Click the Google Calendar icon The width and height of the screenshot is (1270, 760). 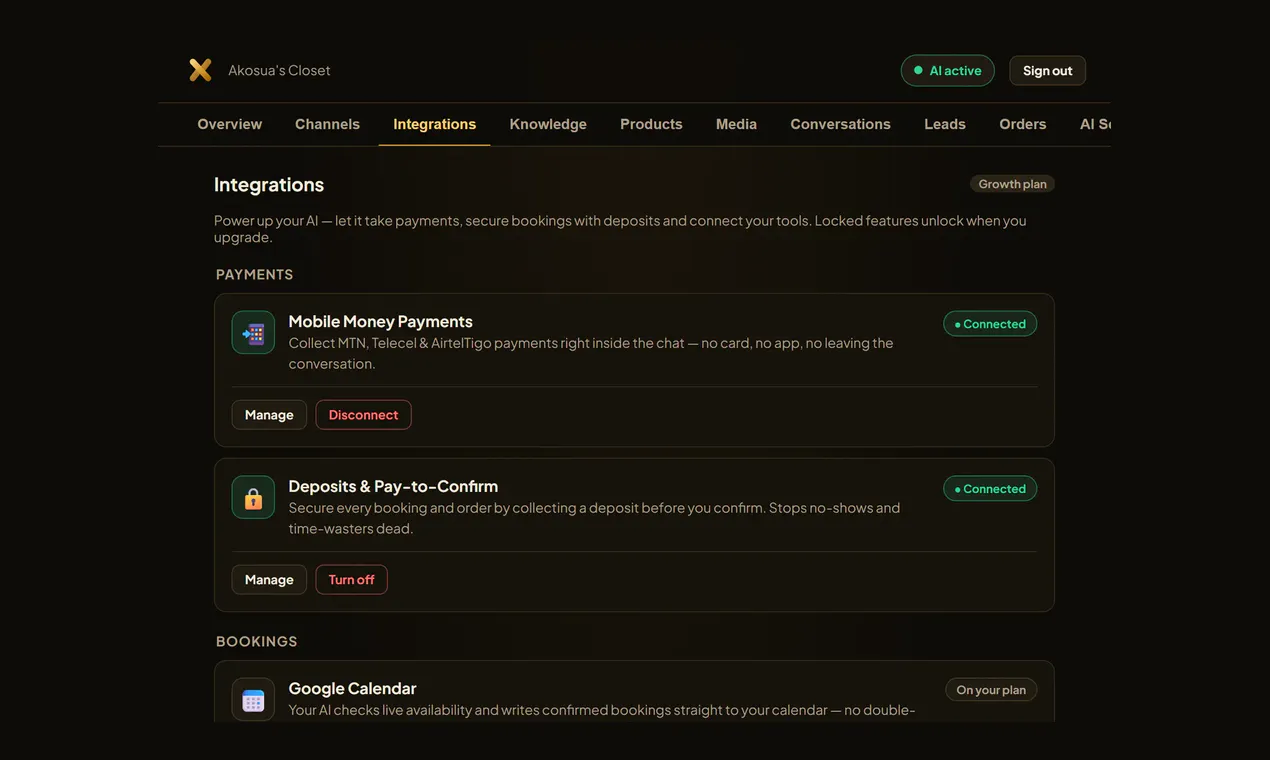pyautogui.click(x=253, y=700)
